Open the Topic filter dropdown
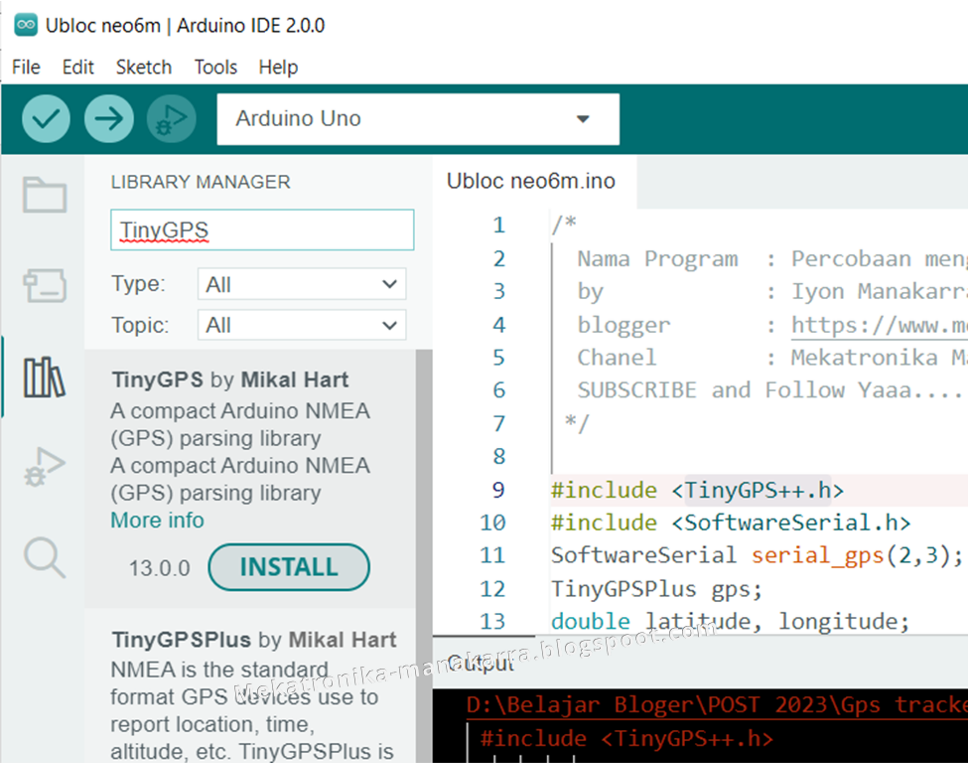 [x=302, y=325]
